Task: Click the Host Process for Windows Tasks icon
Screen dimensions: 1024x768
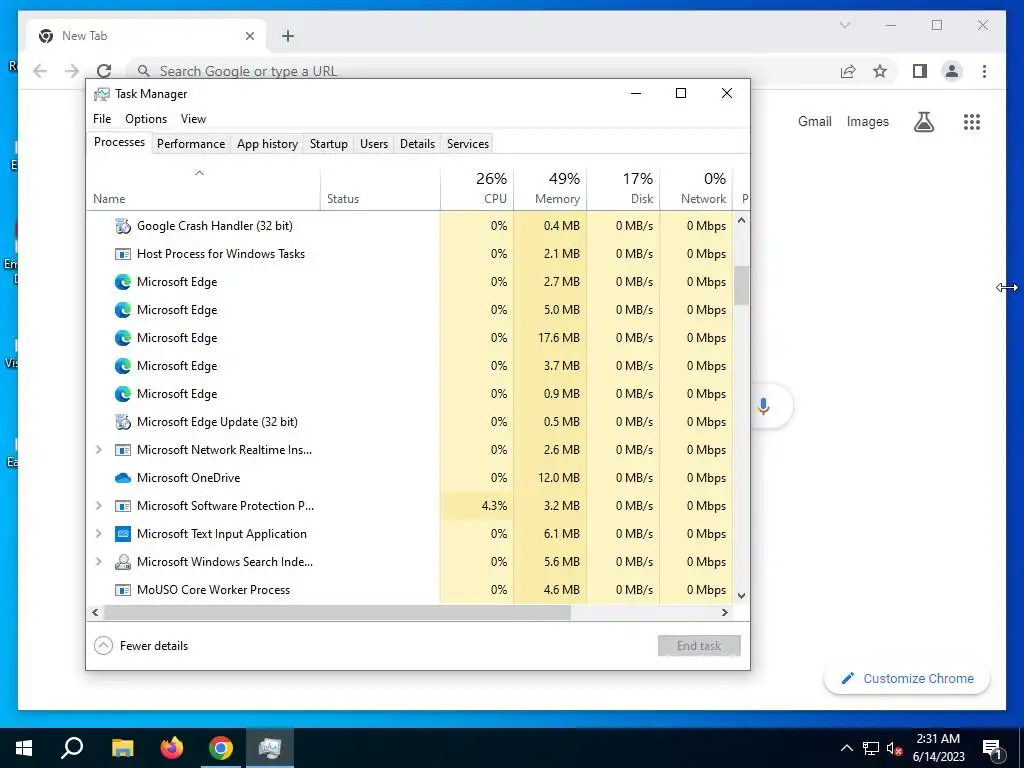Action: click(122, 254)
